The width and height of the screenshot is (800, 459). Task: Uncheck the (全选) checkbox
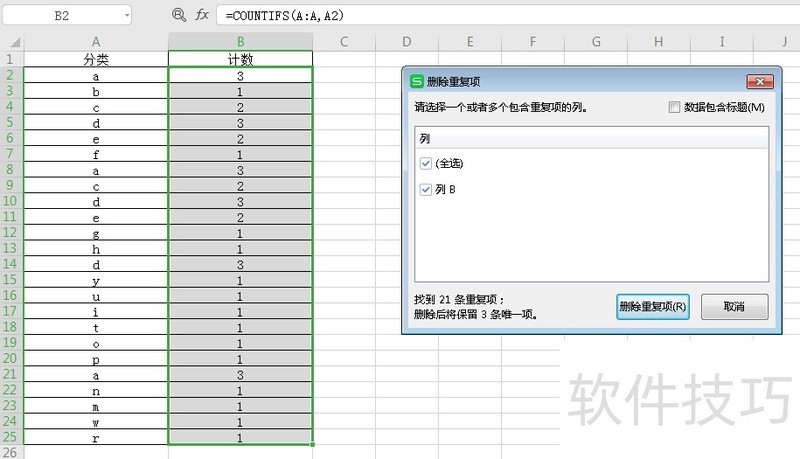pos(426,163)
